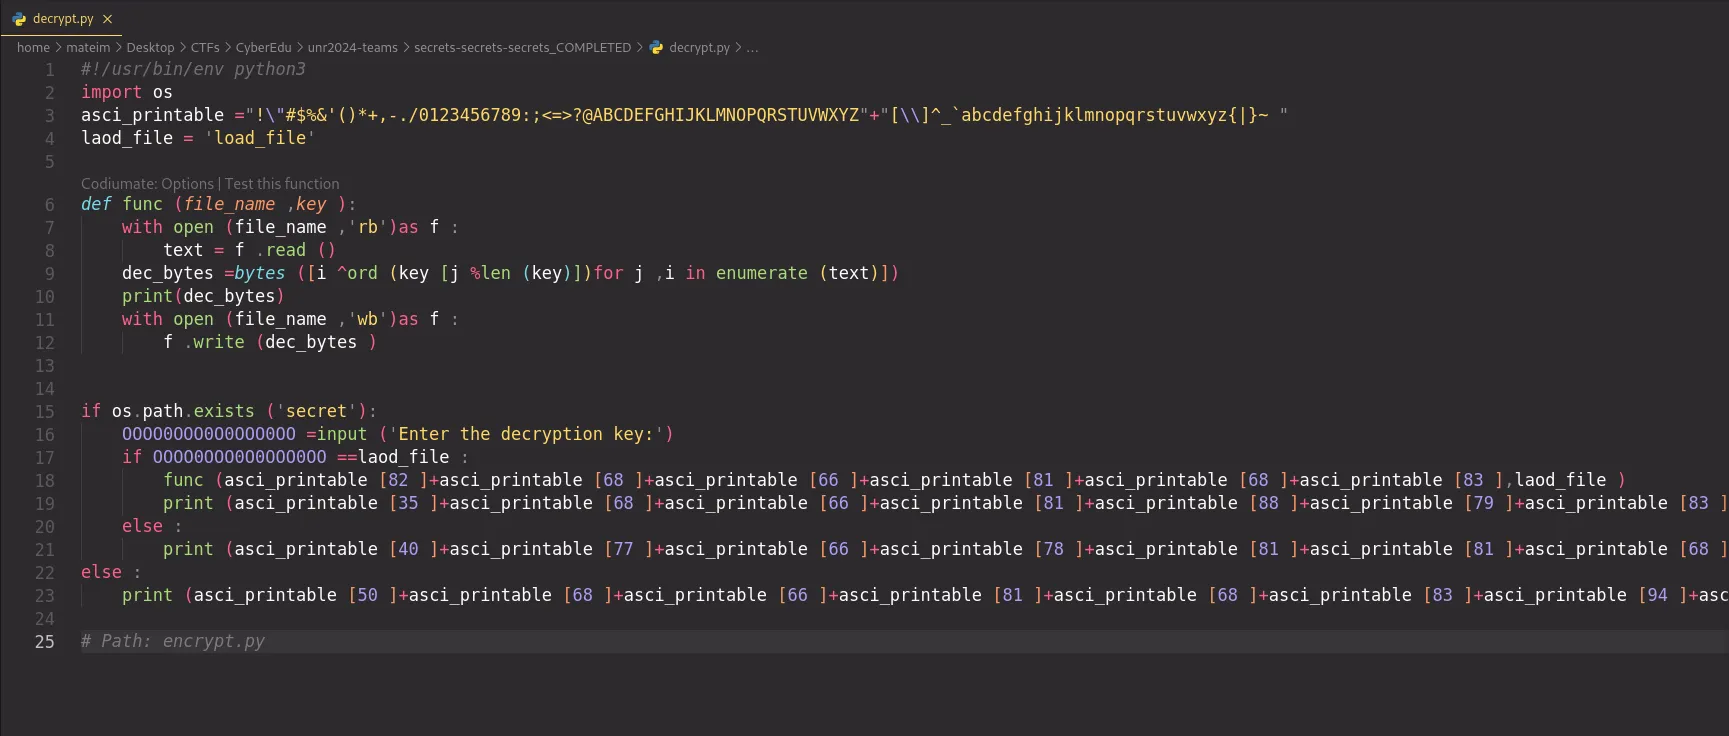Close the decrypt.py editor tab
This screenshot has width=1729, height=736.
(107, 19)
